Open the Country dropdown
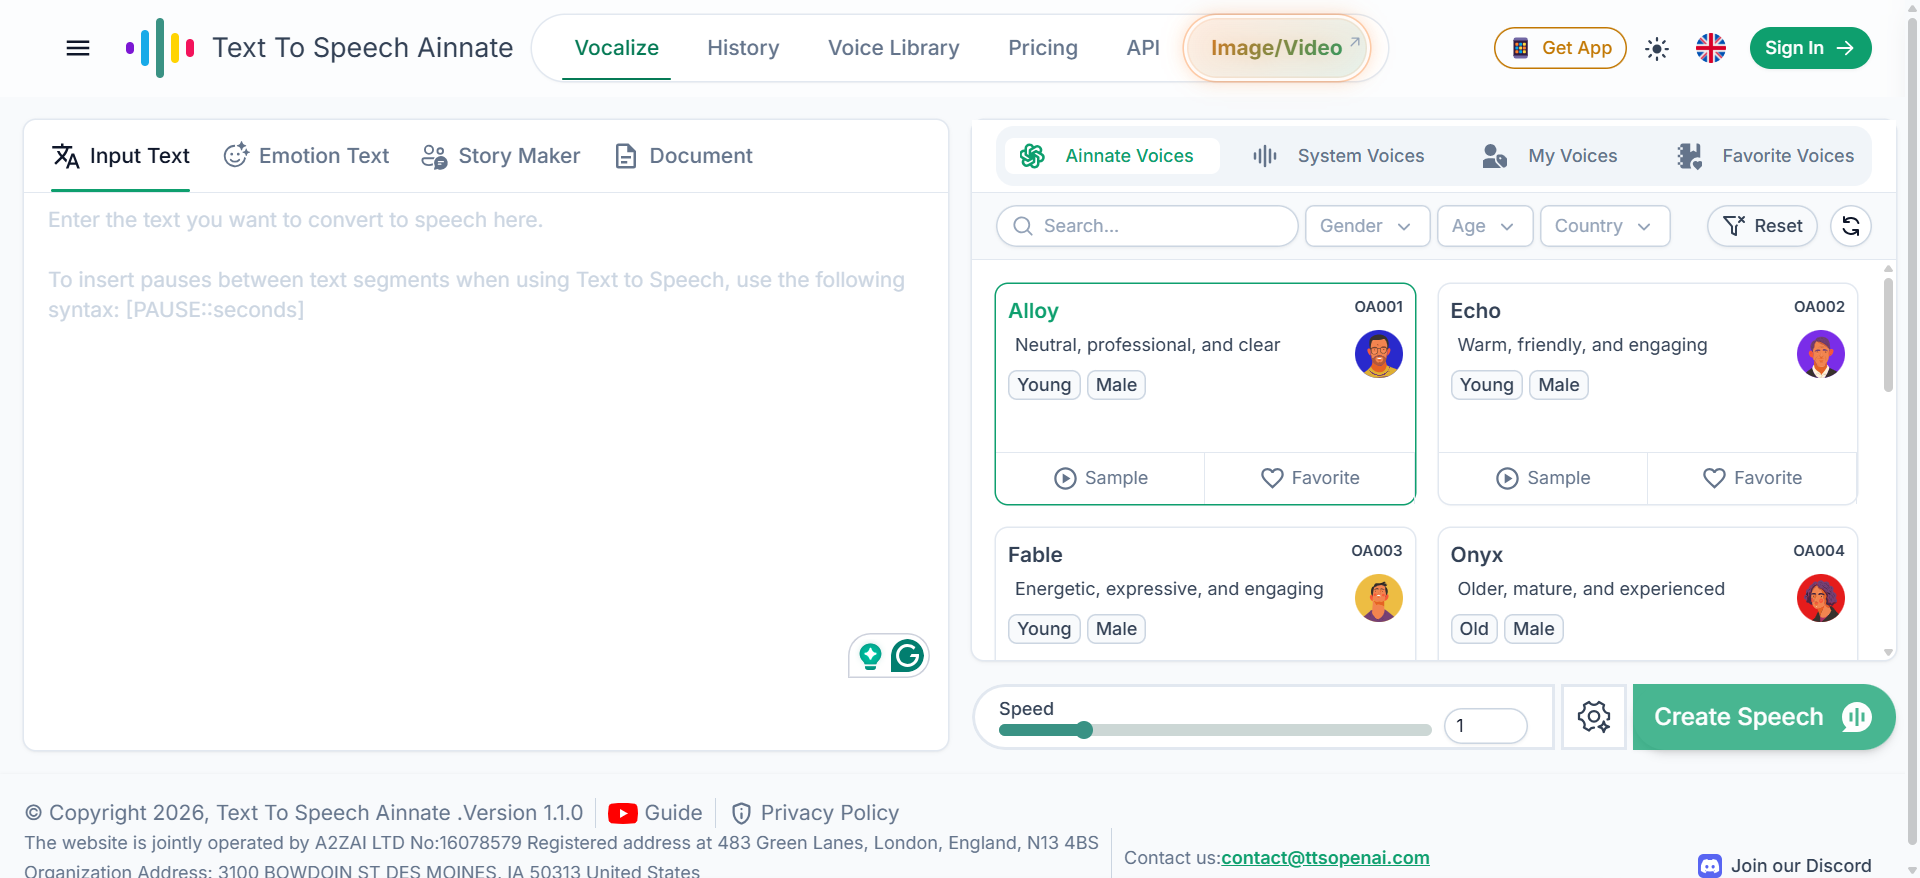 pyautogui.click(x=1605, y=226)
